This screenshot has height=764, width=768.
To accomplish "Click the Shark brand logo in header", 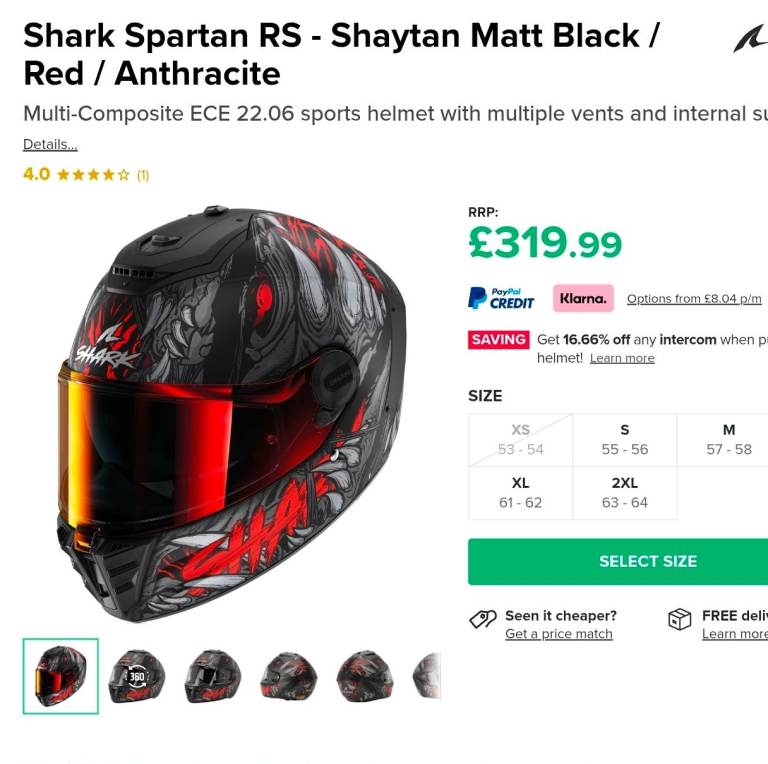I will tap(750, 38).
